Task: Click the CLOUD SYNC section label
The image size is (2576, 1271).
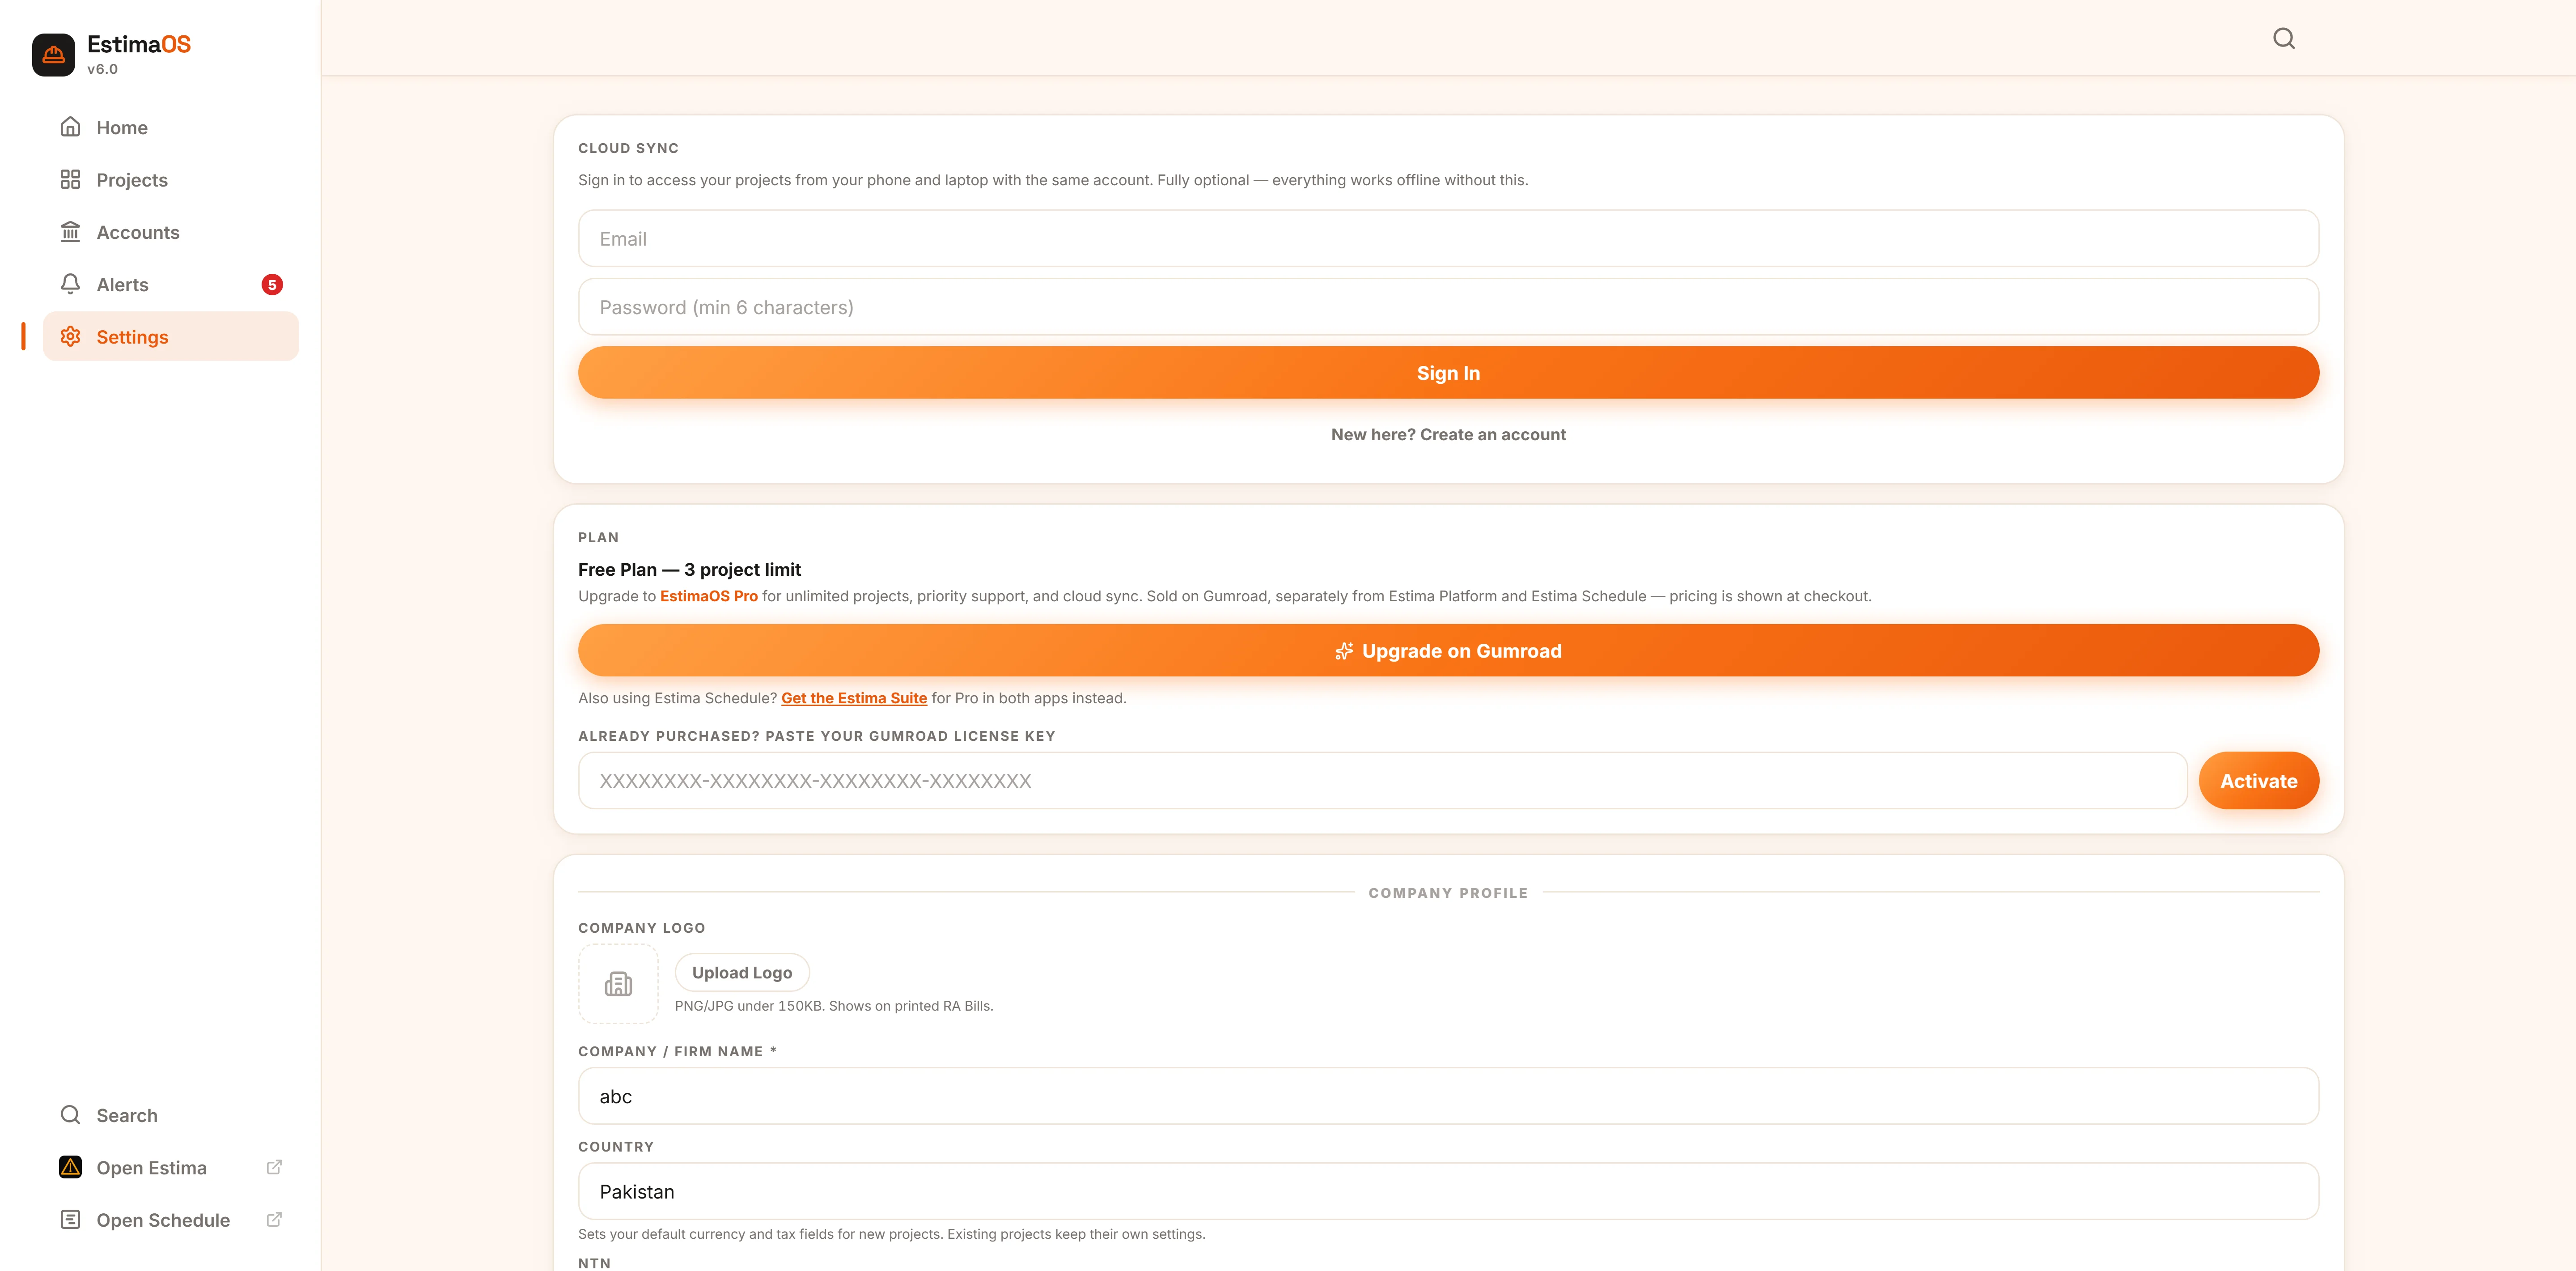Action: click(628, 148)
